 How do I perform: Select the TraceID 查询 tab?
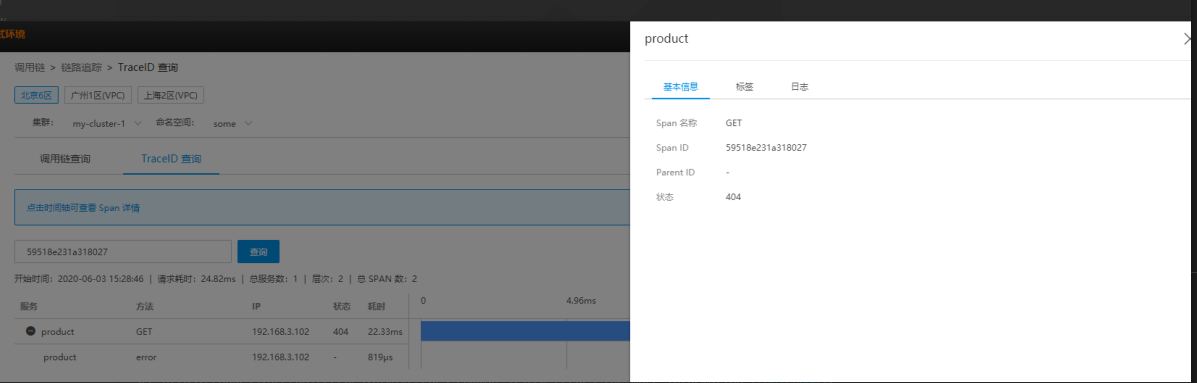[171, 159]
